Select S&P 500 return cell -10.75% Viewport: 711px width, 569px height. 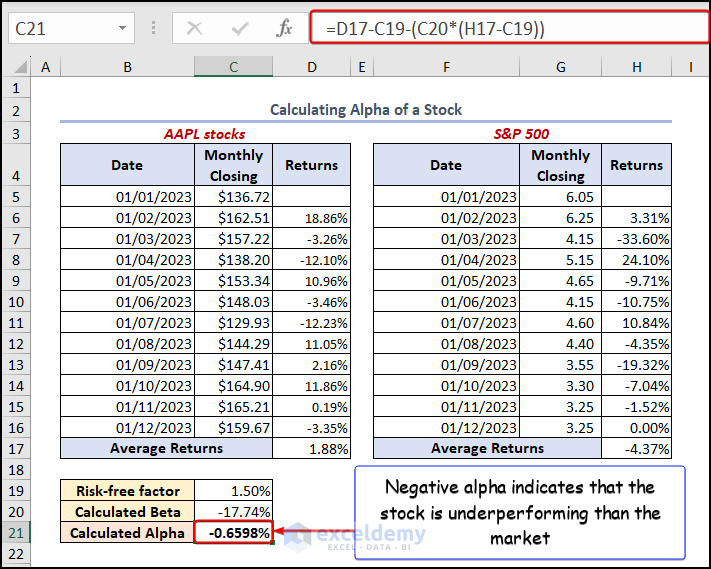point(637,302)
